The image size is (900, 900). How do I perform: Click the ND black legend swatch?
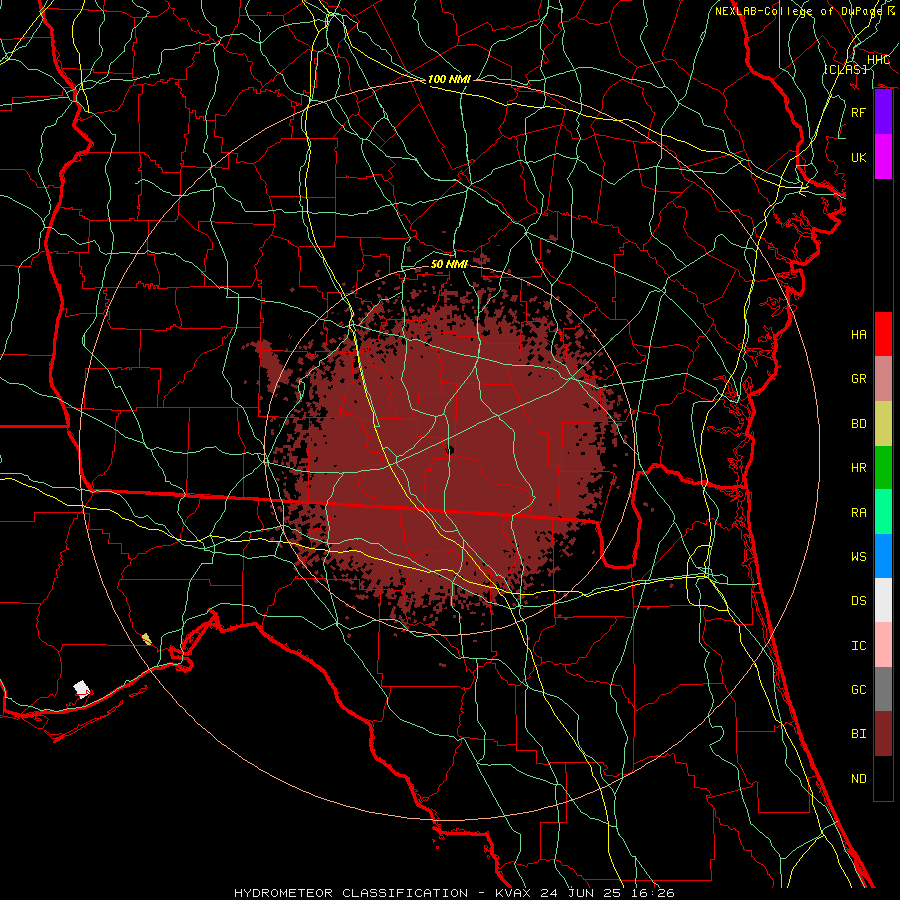(883, 778)
